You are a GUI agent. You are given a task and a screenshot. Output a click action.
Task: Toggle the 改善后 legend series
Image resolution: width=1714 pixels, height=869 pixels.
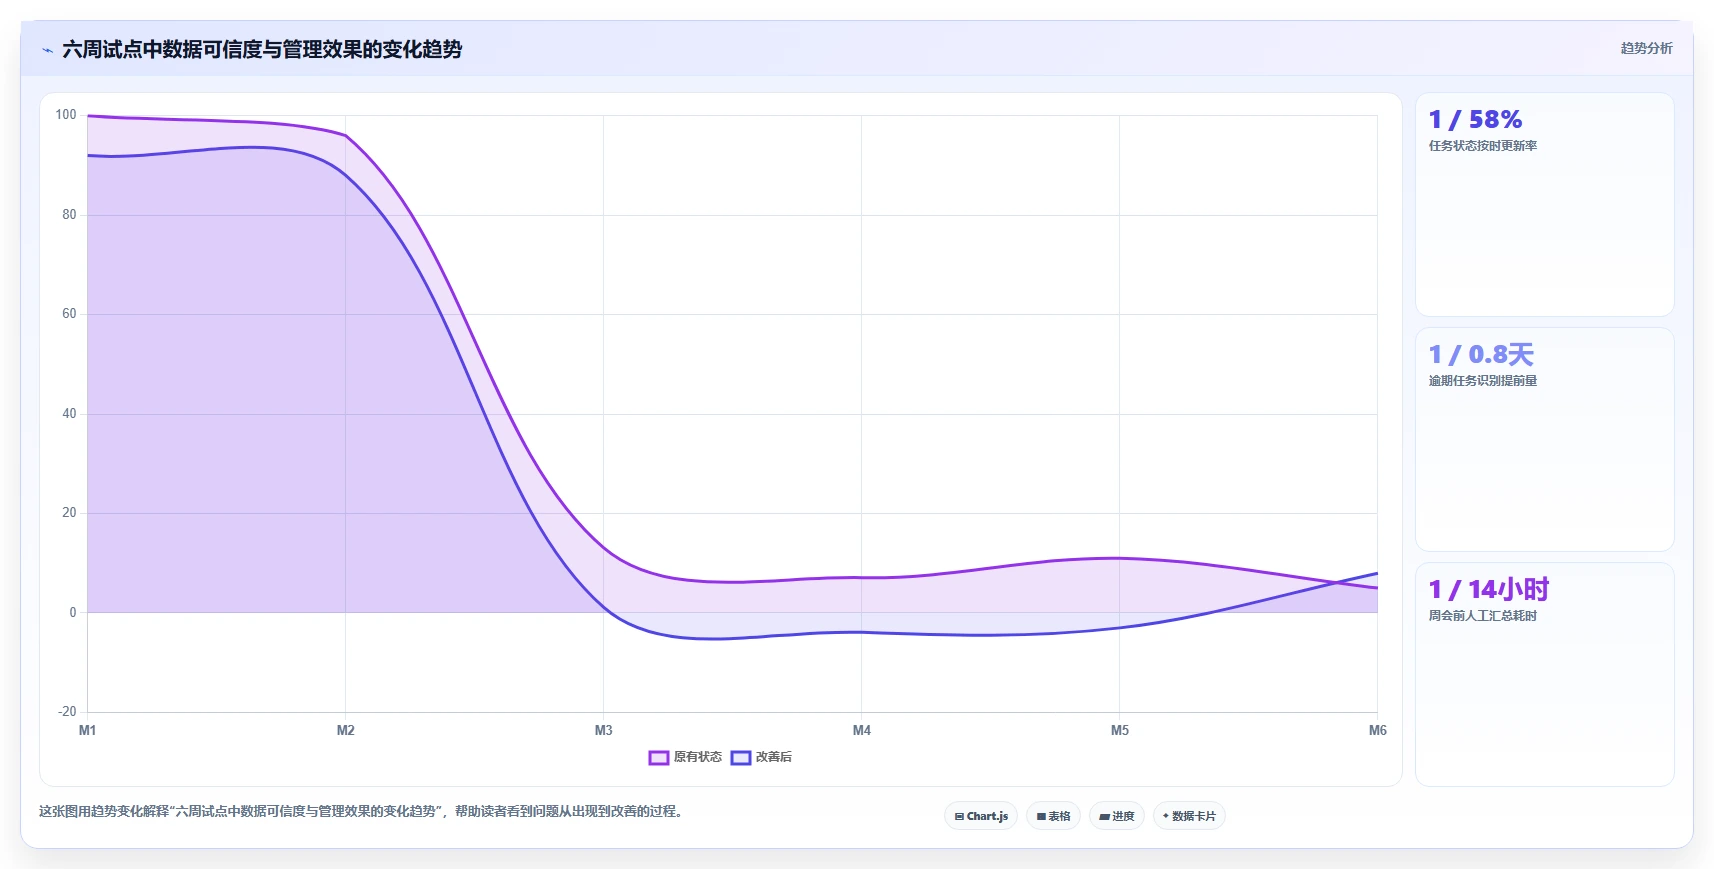[x=761, y=757]
